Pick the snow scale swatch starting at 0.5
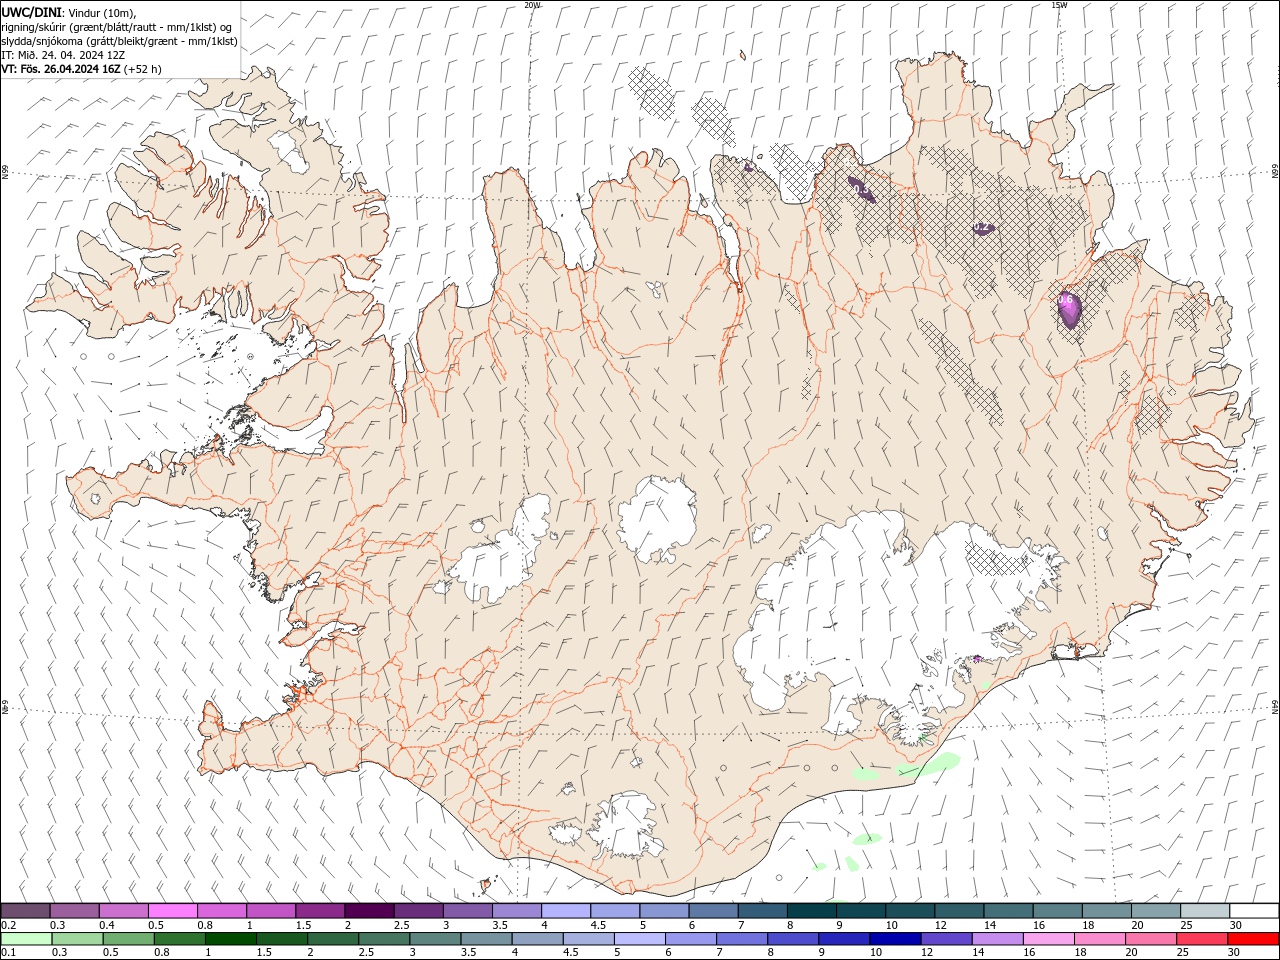 [172, 911]
